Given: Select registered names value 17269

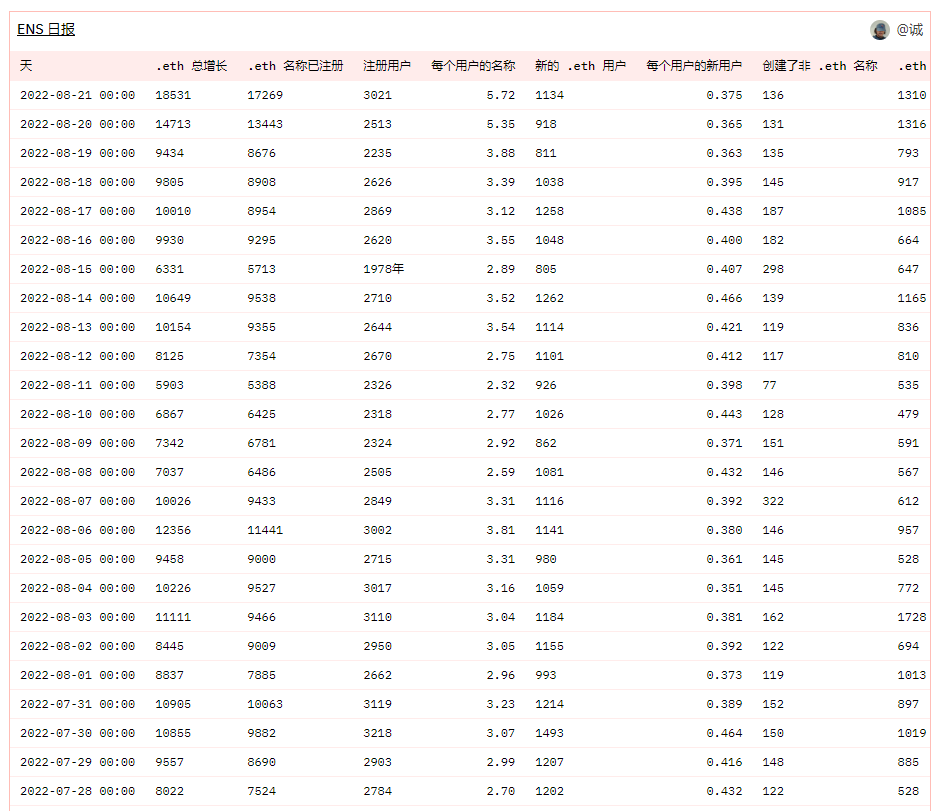Looking at the screenshot, I should tap(265, 95).
